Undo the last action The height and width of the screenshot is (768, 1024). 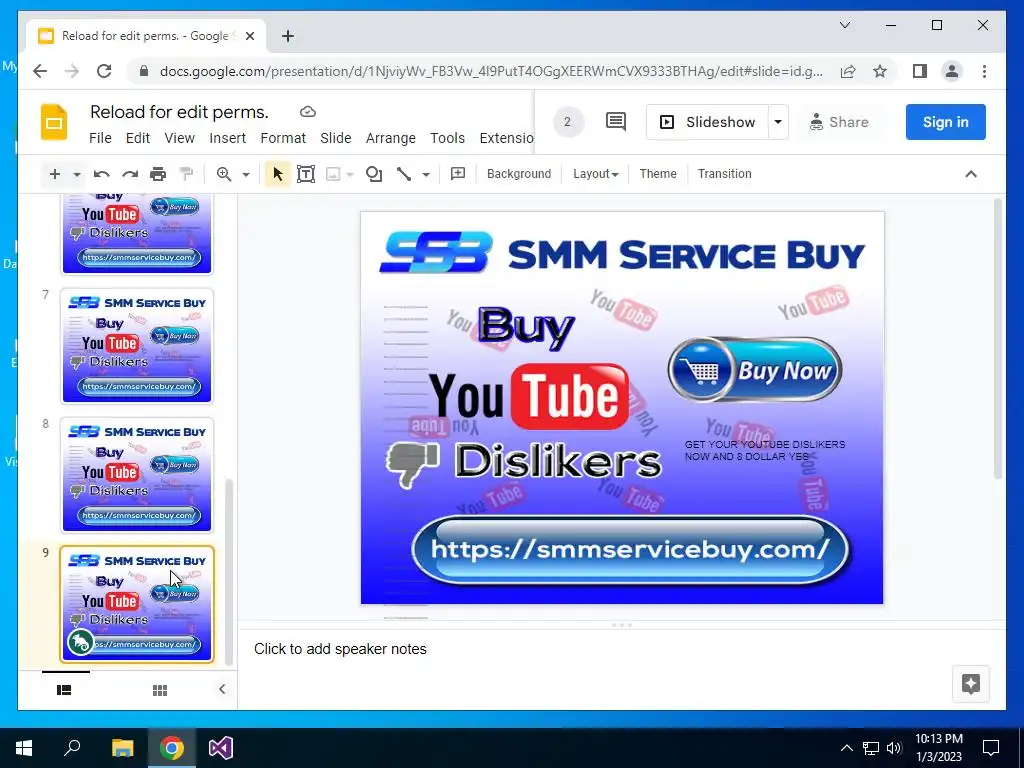pos(101,174)
